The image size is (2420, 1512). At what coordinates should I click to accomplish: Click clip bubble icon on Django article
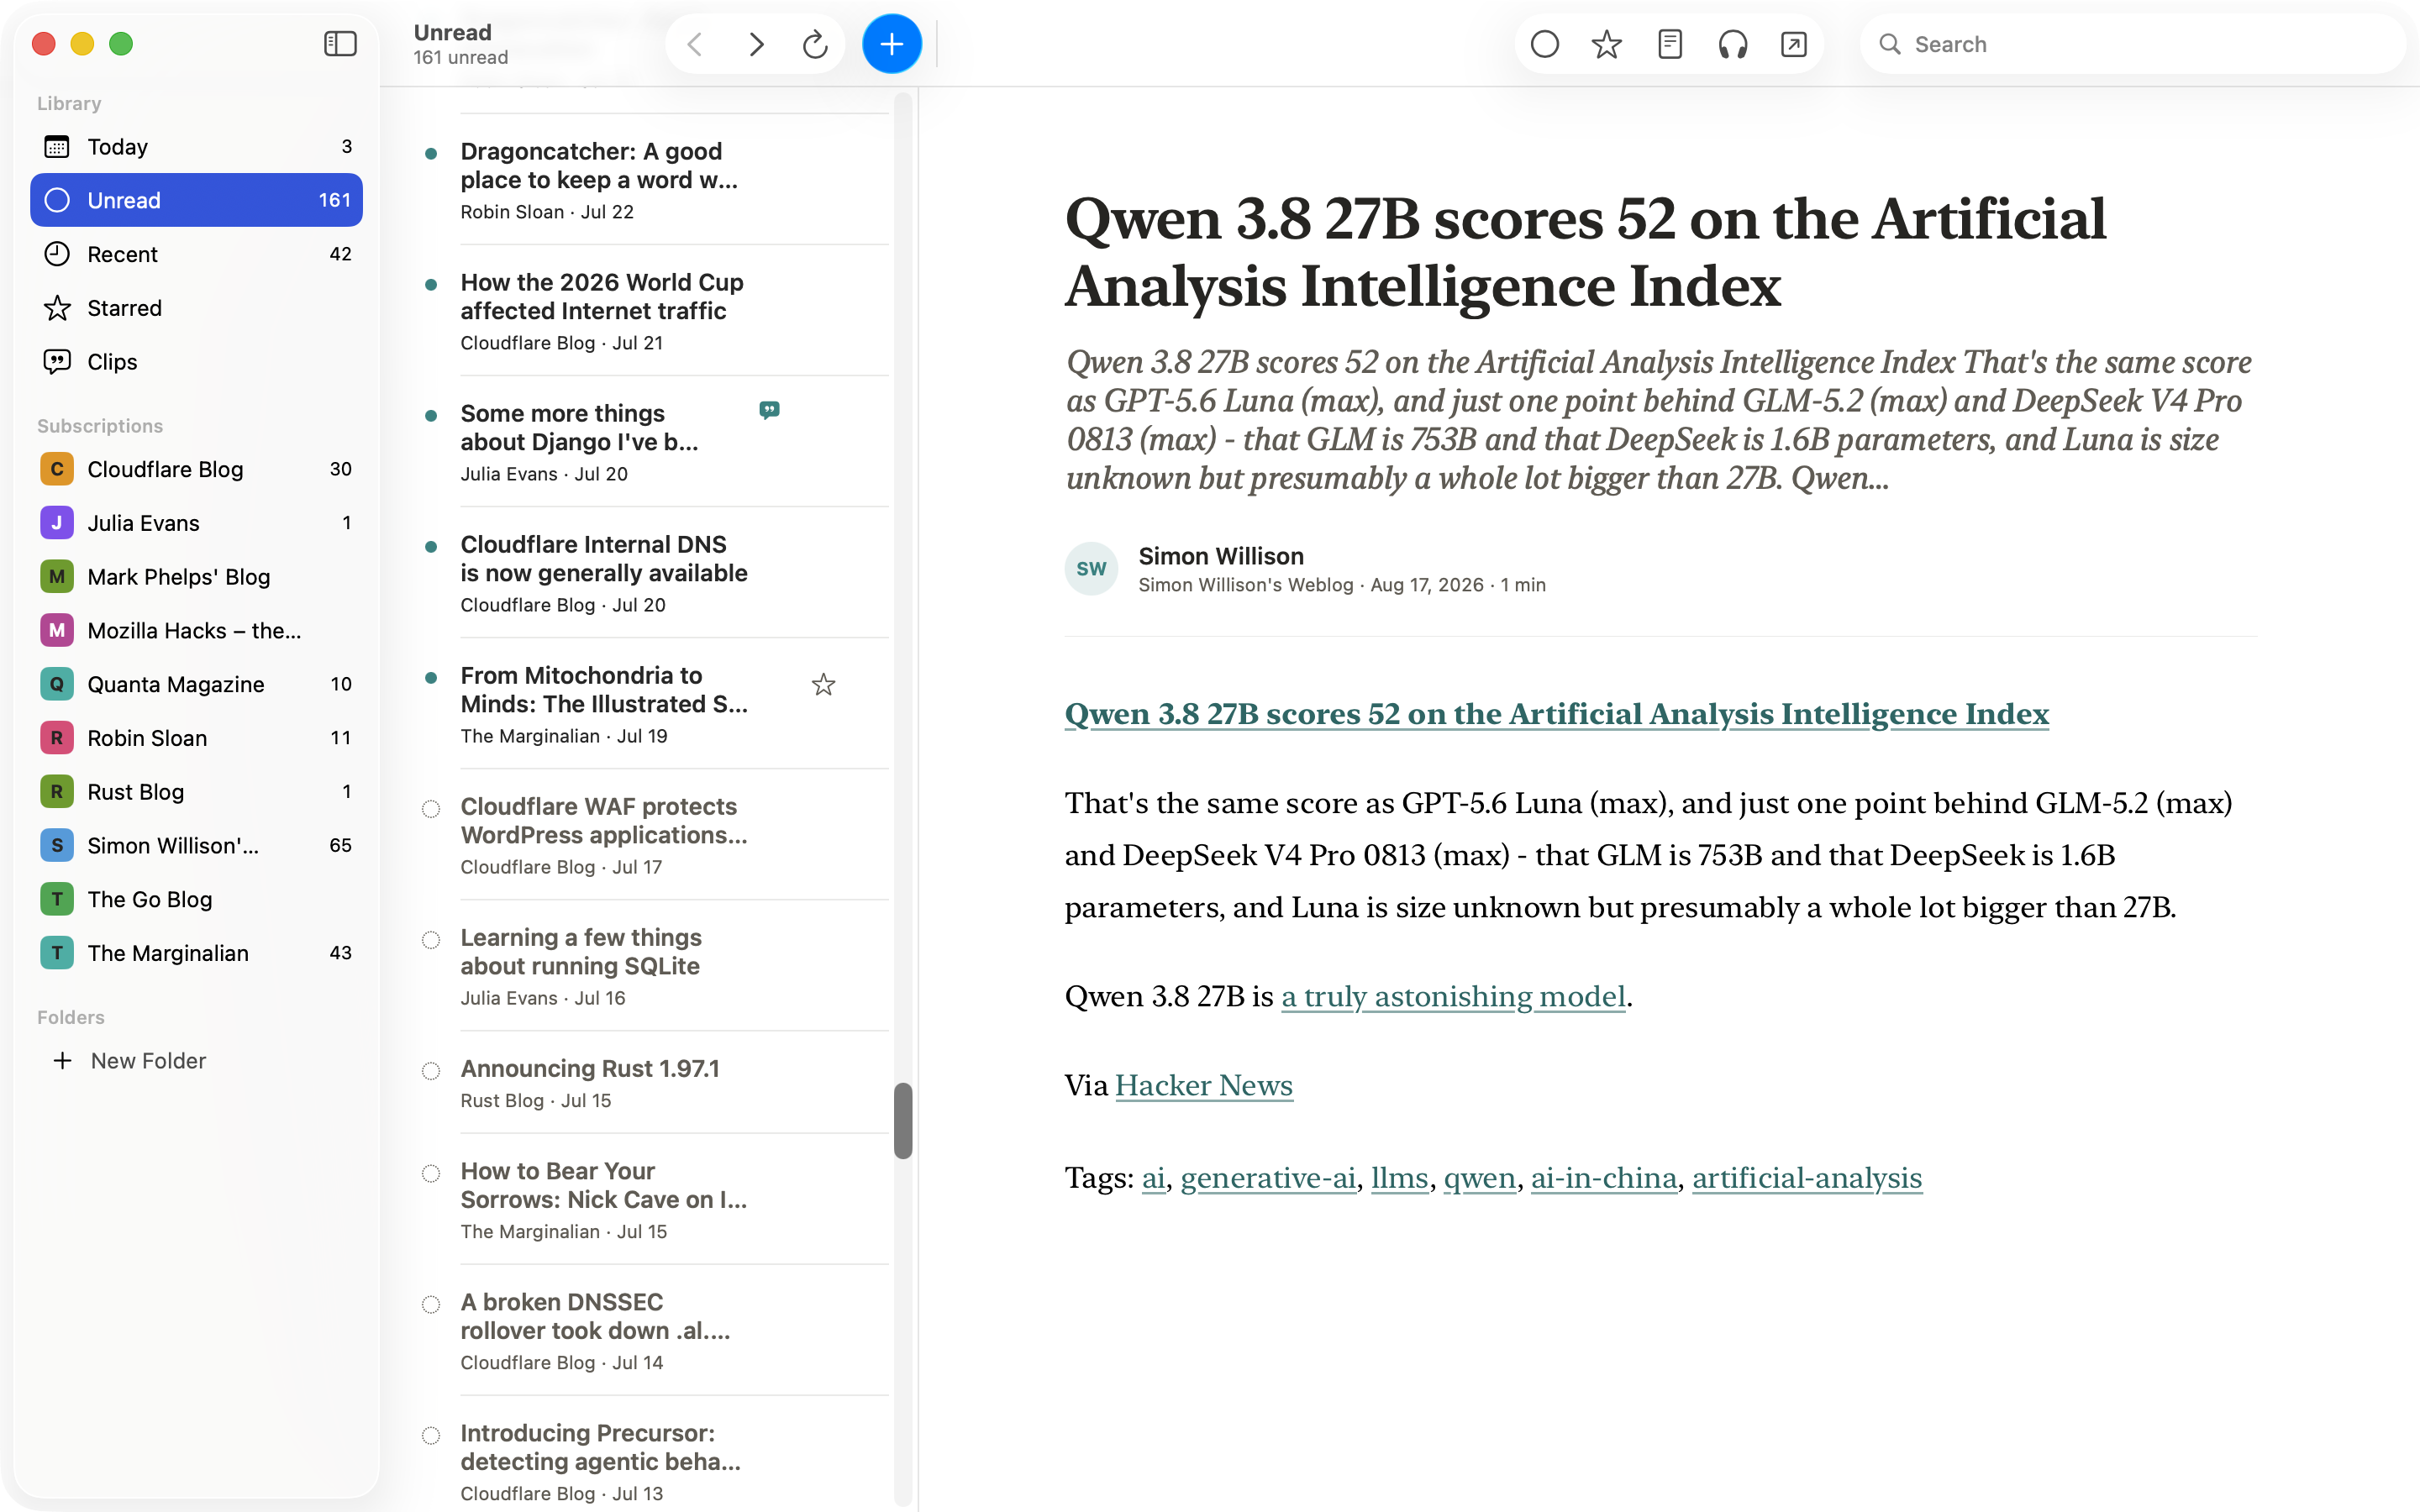click(769, 410)
